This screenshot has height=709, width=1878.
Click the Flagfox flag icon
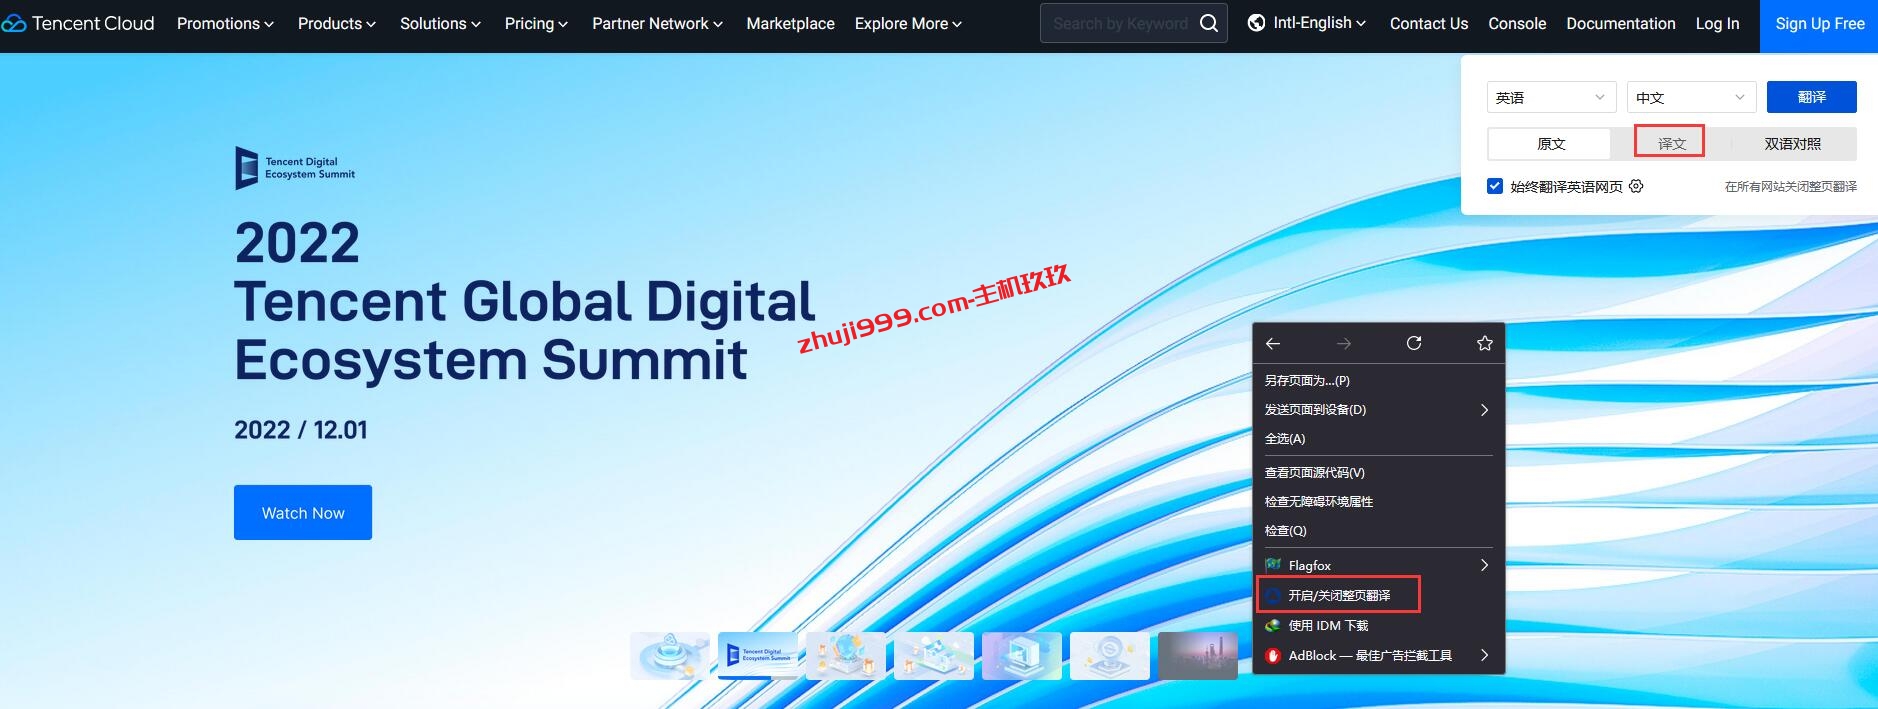(1273, 565)
